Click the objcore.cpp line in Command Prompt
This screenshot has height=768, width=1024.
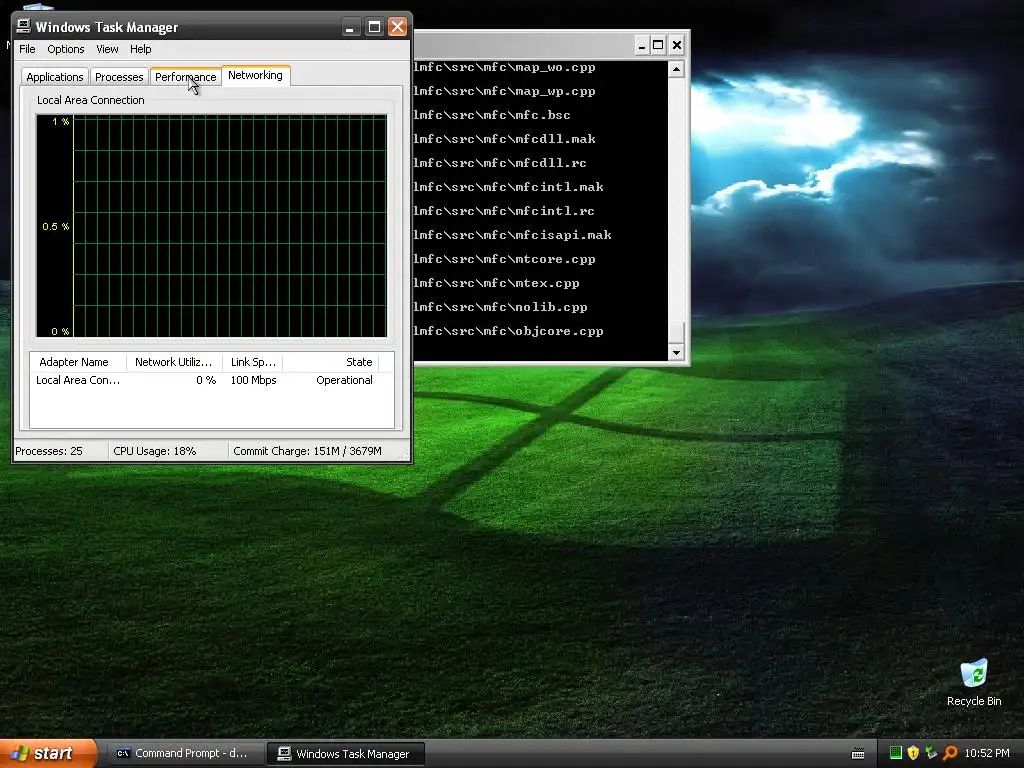click(x=508, y=331)
